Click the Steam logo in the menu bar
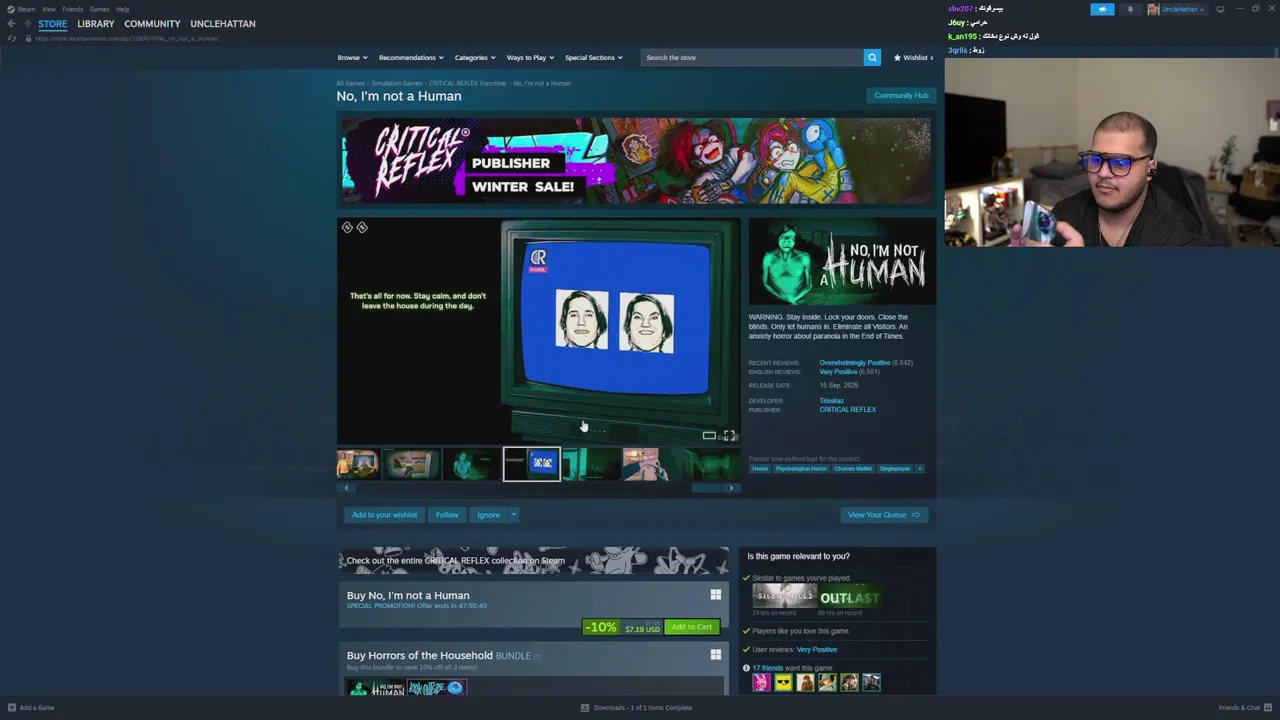 (x=12, y=9)
